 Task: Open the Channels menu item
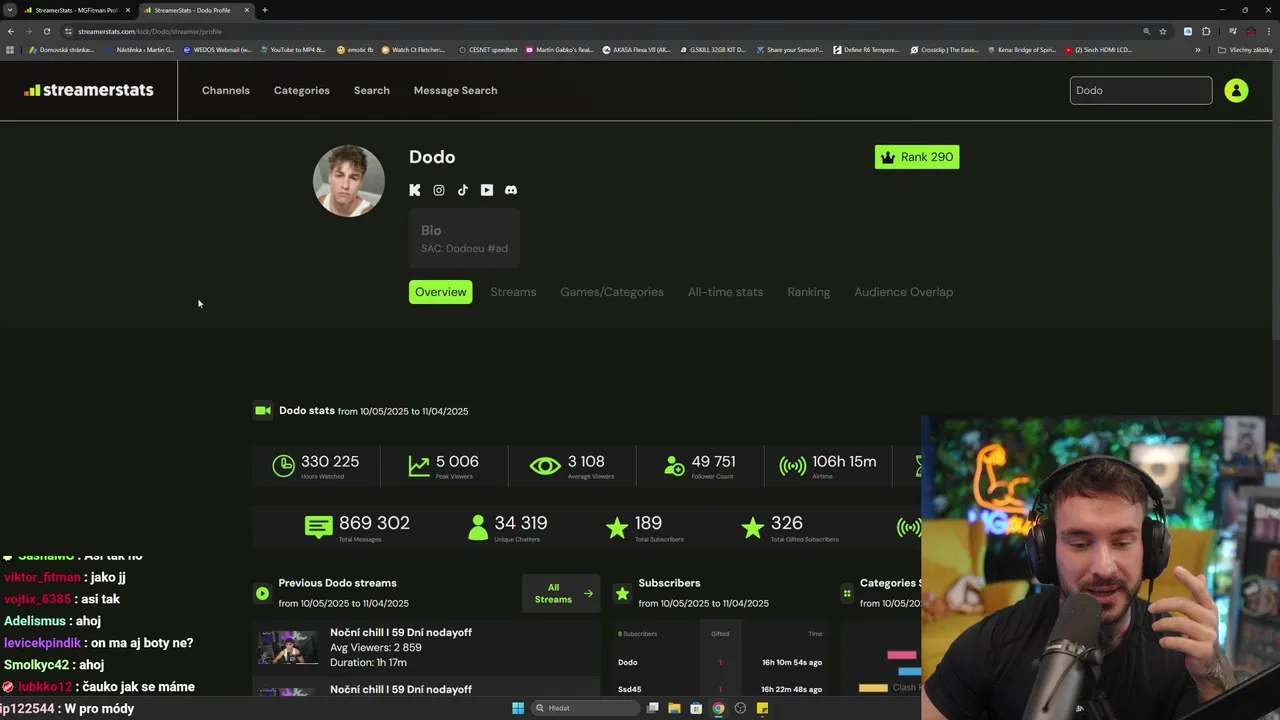(226, 90)
